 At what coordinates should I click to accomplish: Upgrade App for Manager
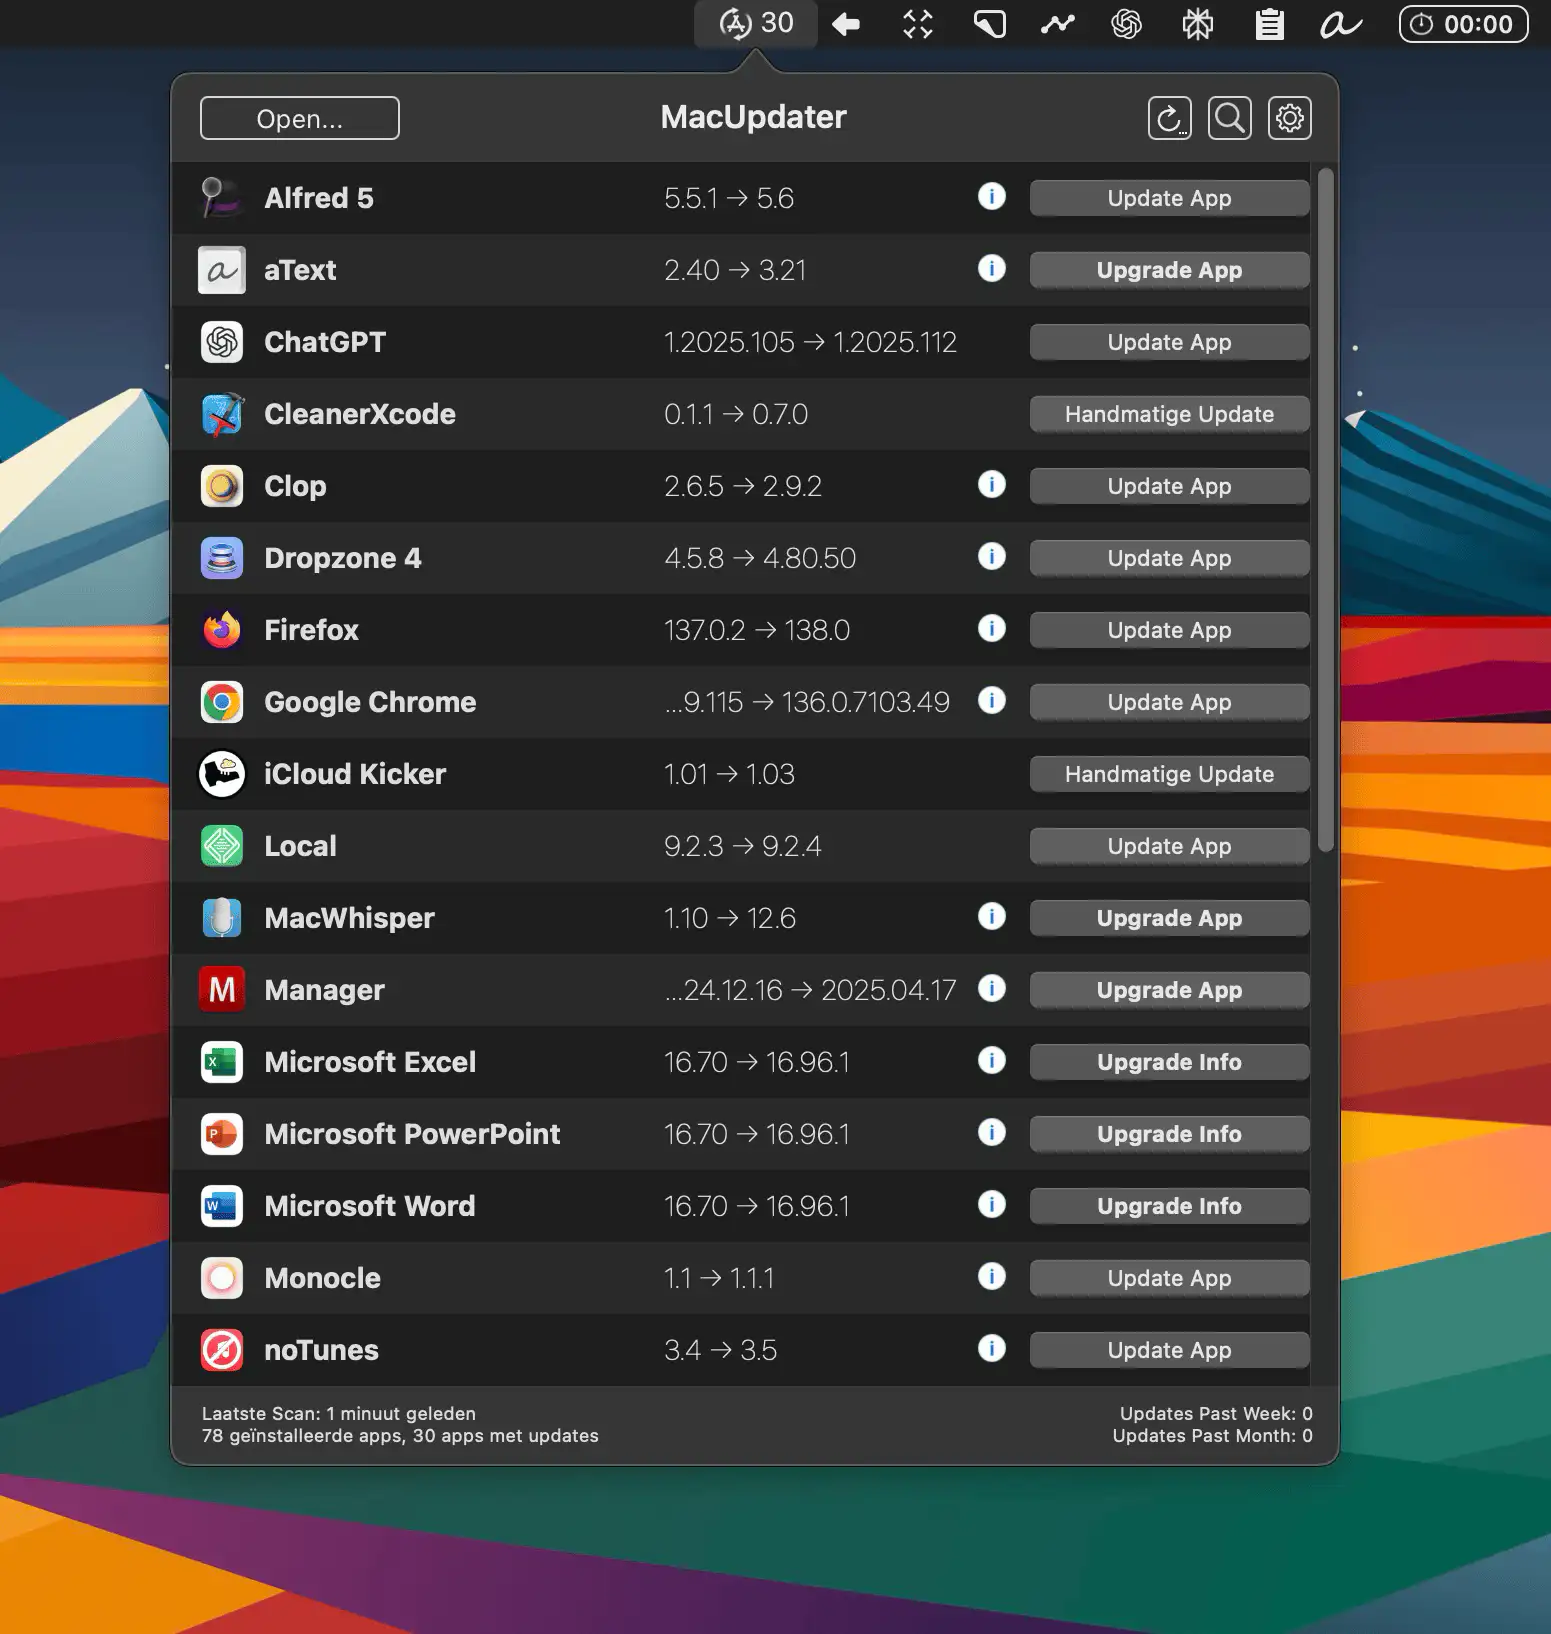[1169, 990]
